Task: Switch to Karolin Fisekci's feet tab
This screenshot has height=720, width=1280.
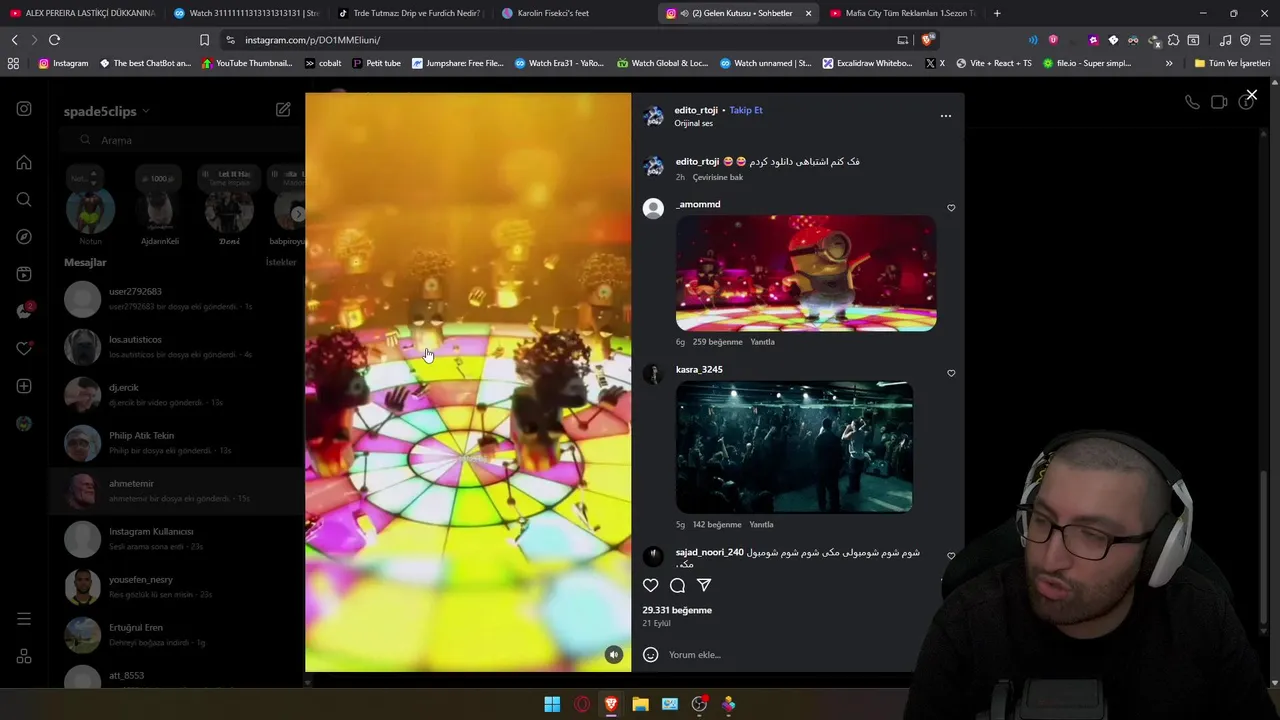Action: coord(573,13)
